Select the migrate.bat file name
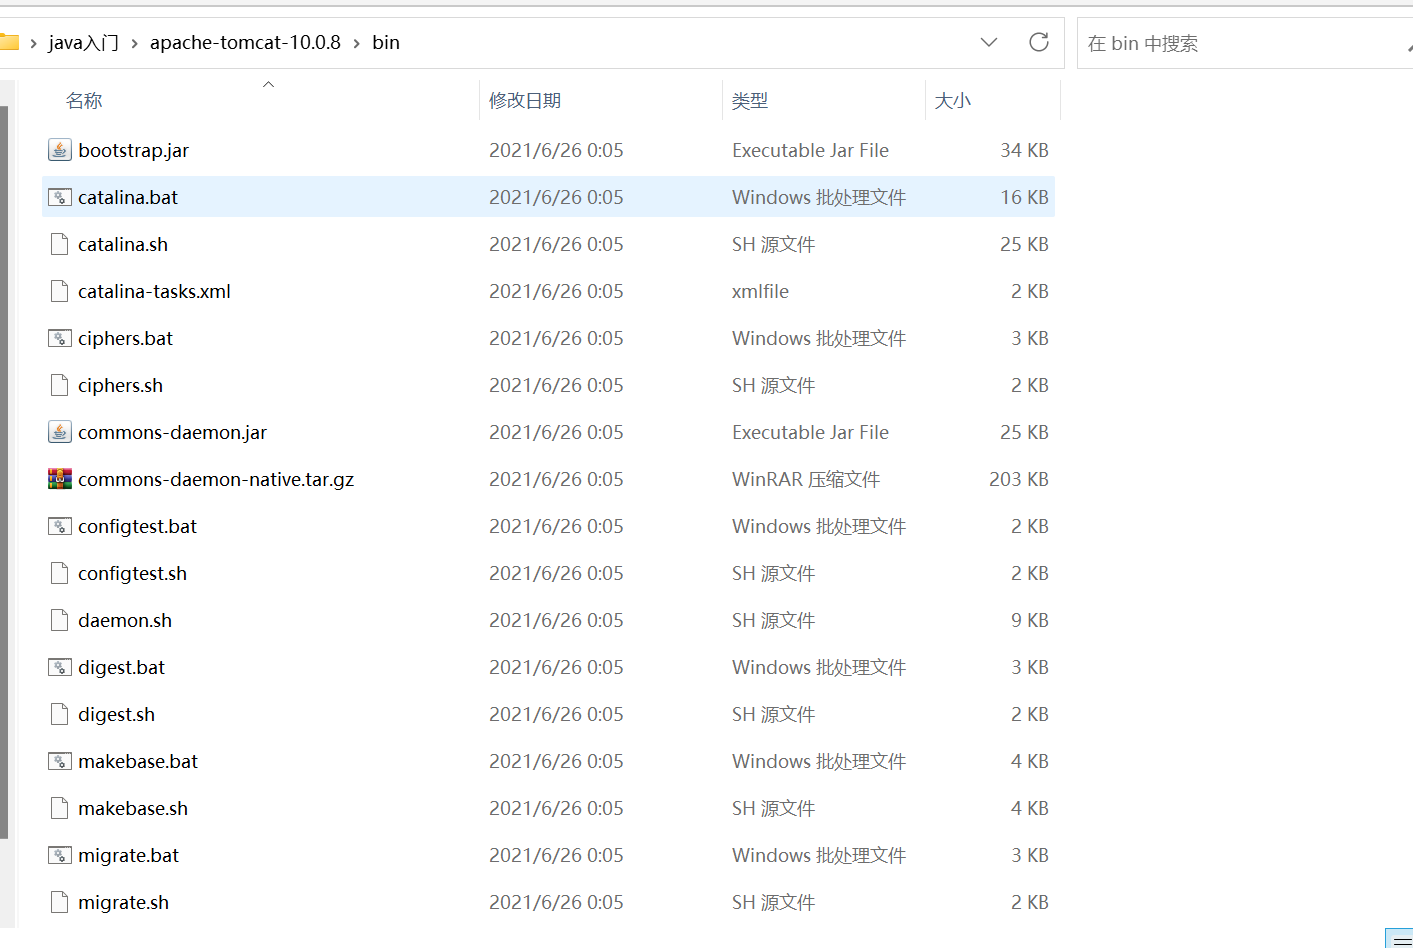 pyautogui.click(x=128, y=855)
